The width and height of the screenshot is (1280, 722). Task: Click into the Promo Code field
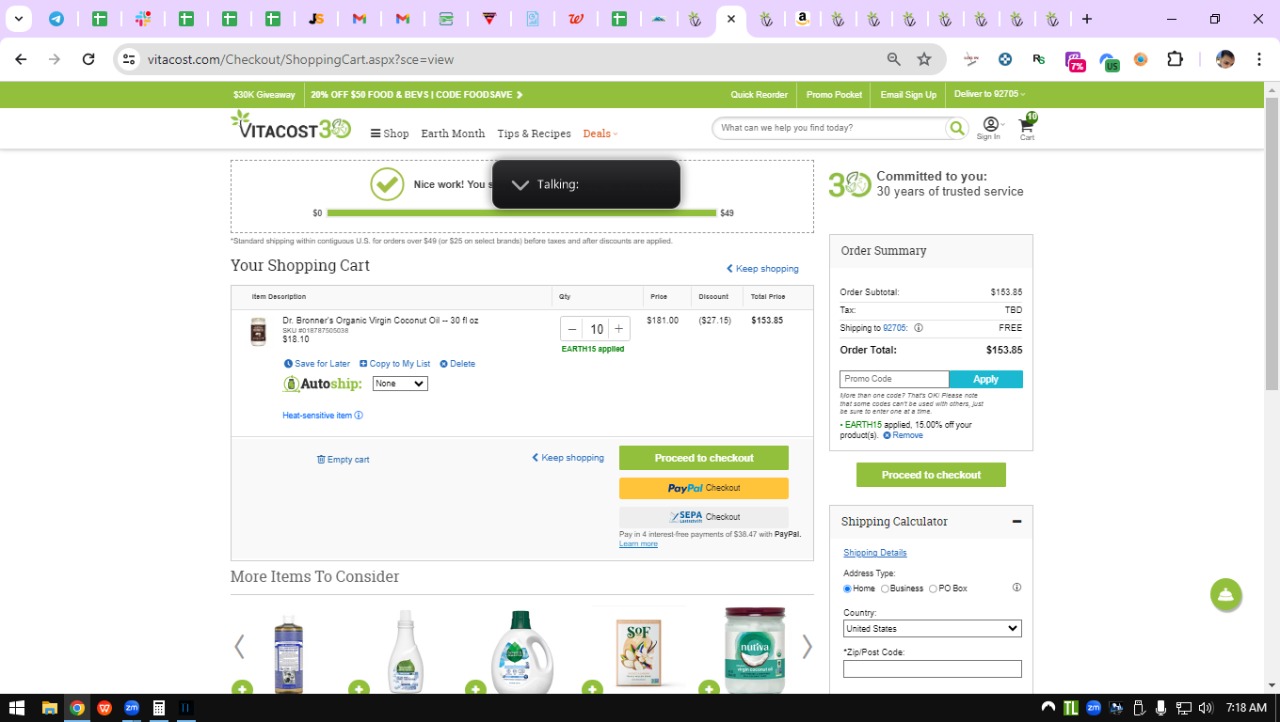pos(894,379)
